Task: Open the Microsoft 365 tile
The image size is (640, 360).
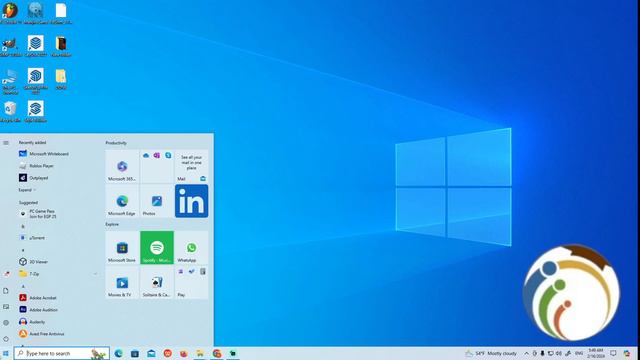Action: 122,167
